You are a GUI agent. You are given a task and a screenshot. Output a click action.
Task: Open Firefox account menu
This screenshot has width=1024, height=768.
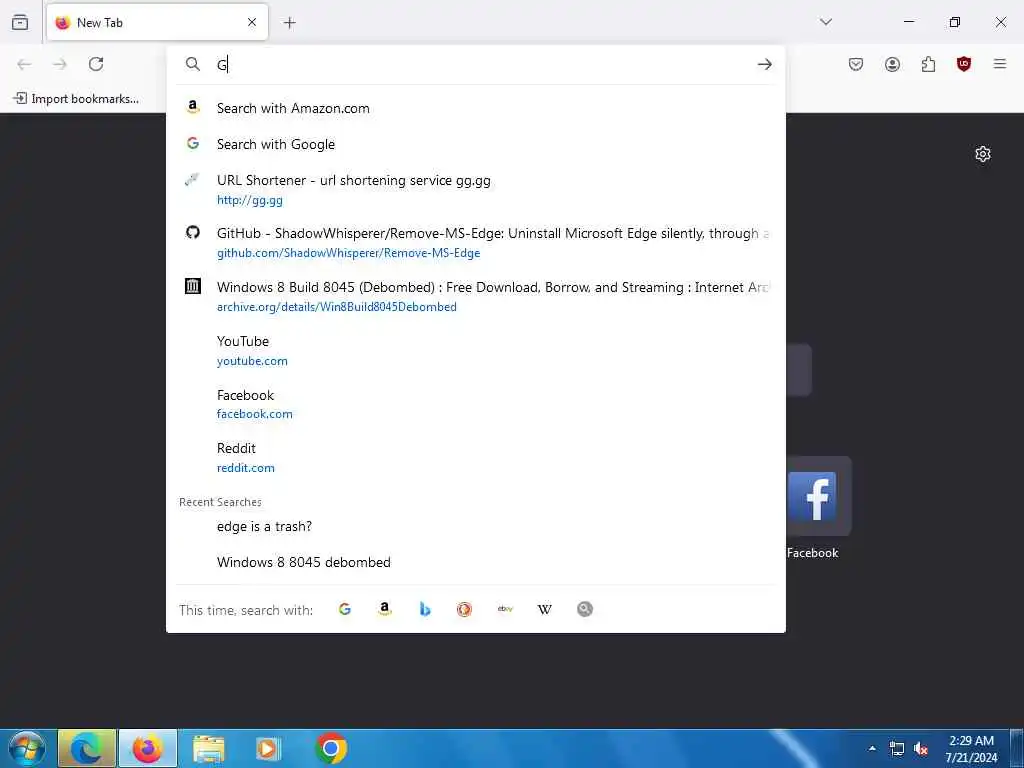click(x=892, y=64)
